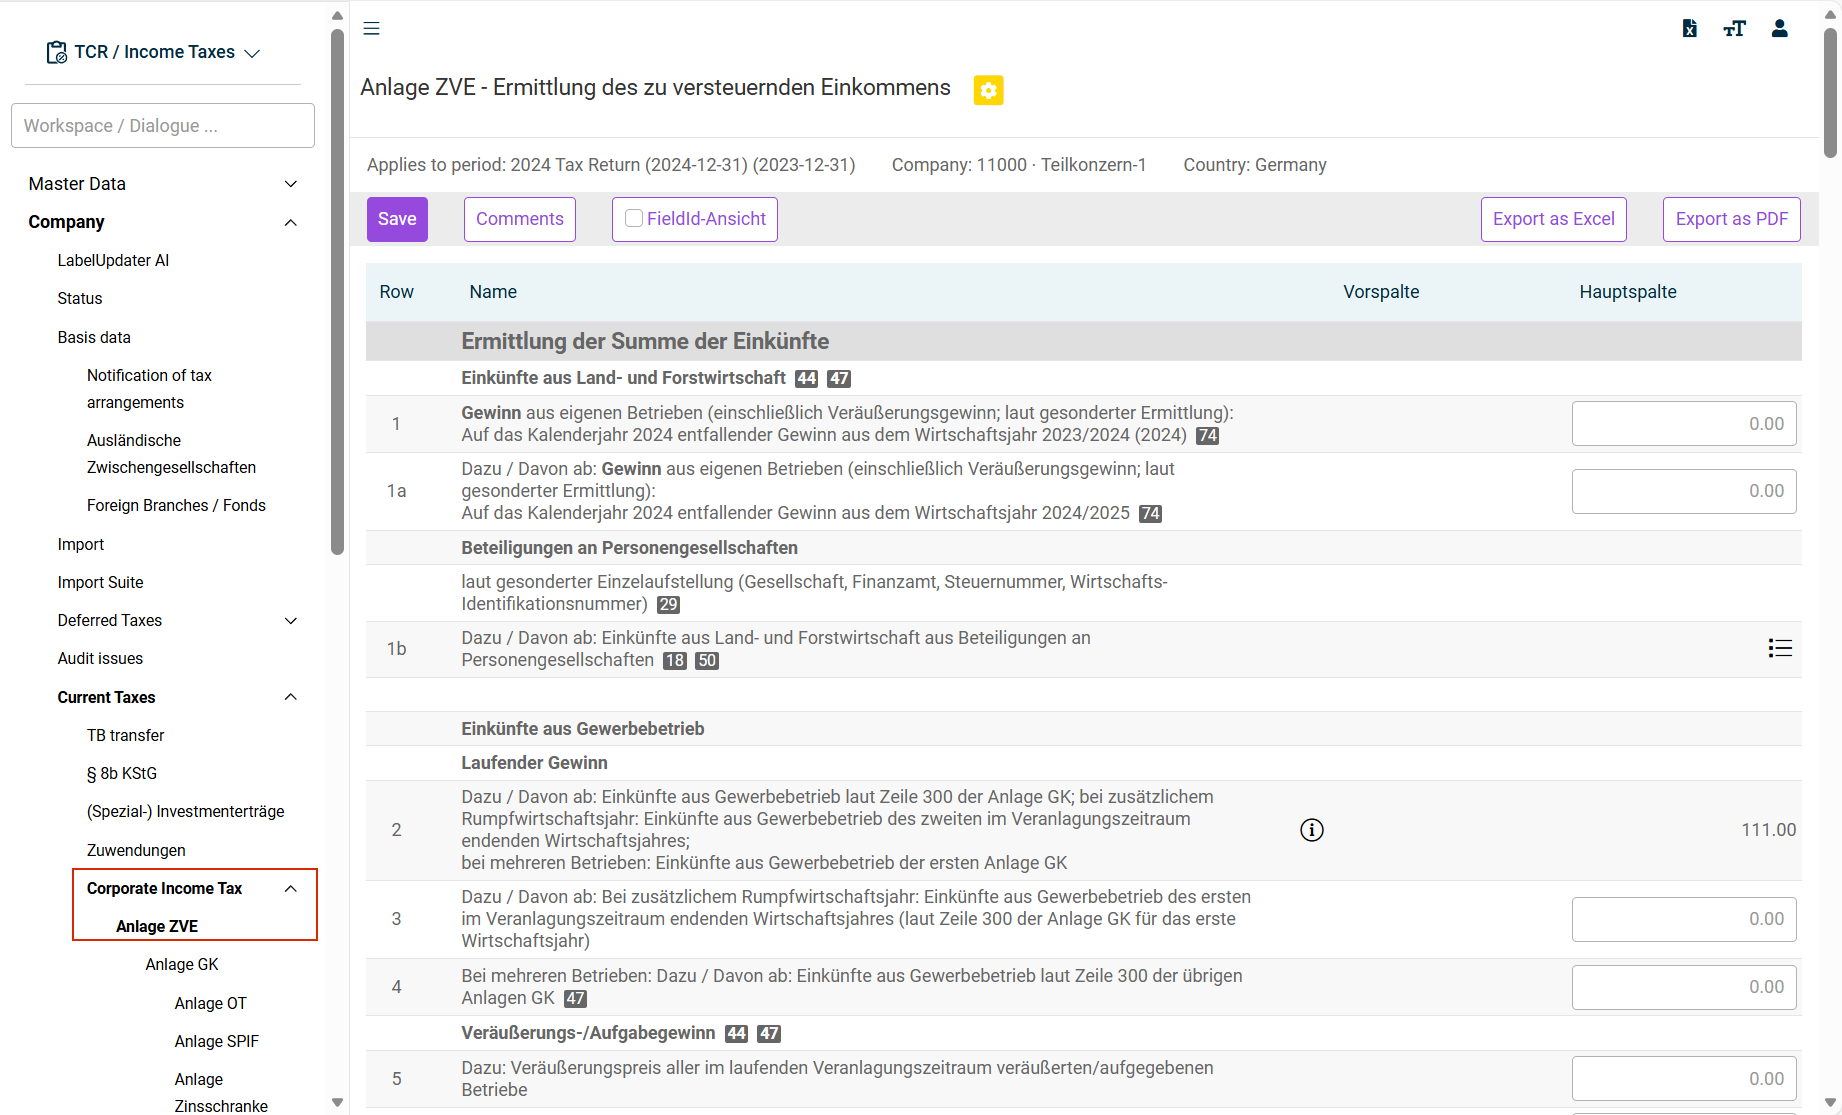
Task: Collapse the Company section
Action: (291, 222)
